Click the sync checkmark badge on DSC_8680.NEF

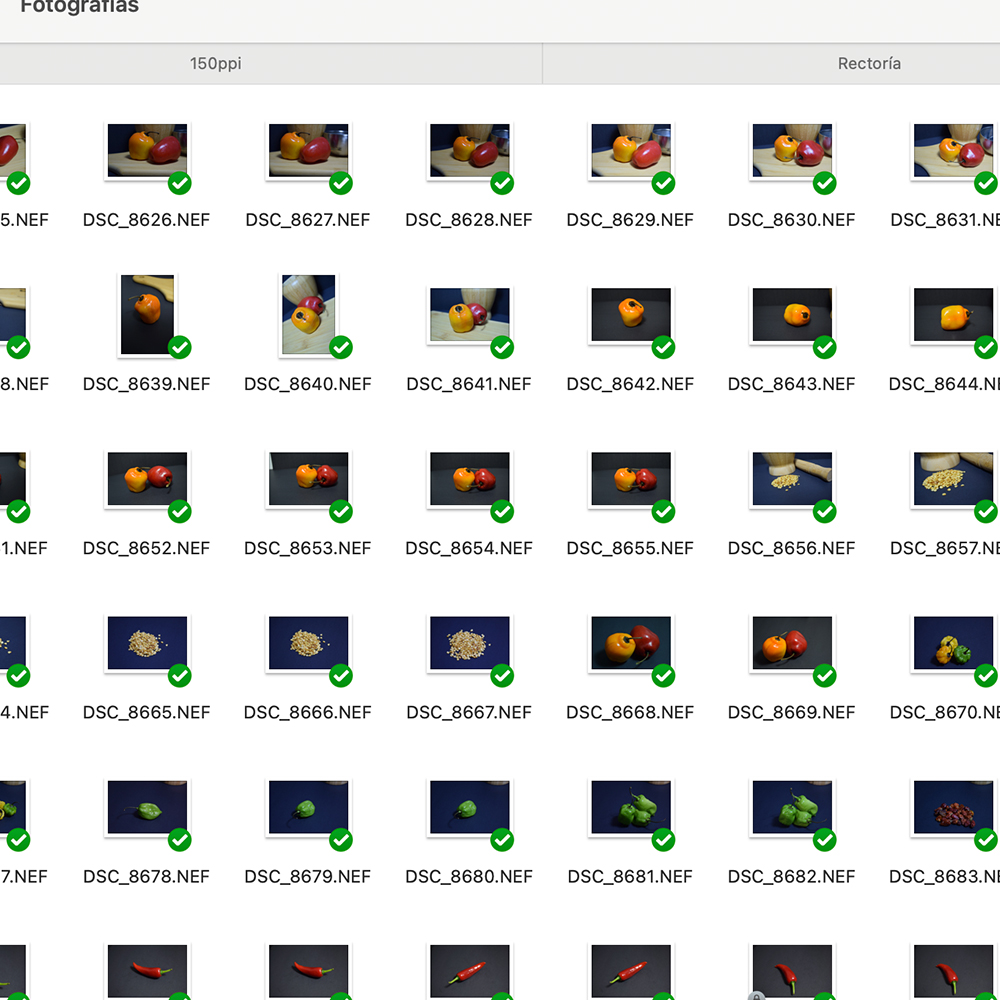pyautogui.click(x=503, y=840)
